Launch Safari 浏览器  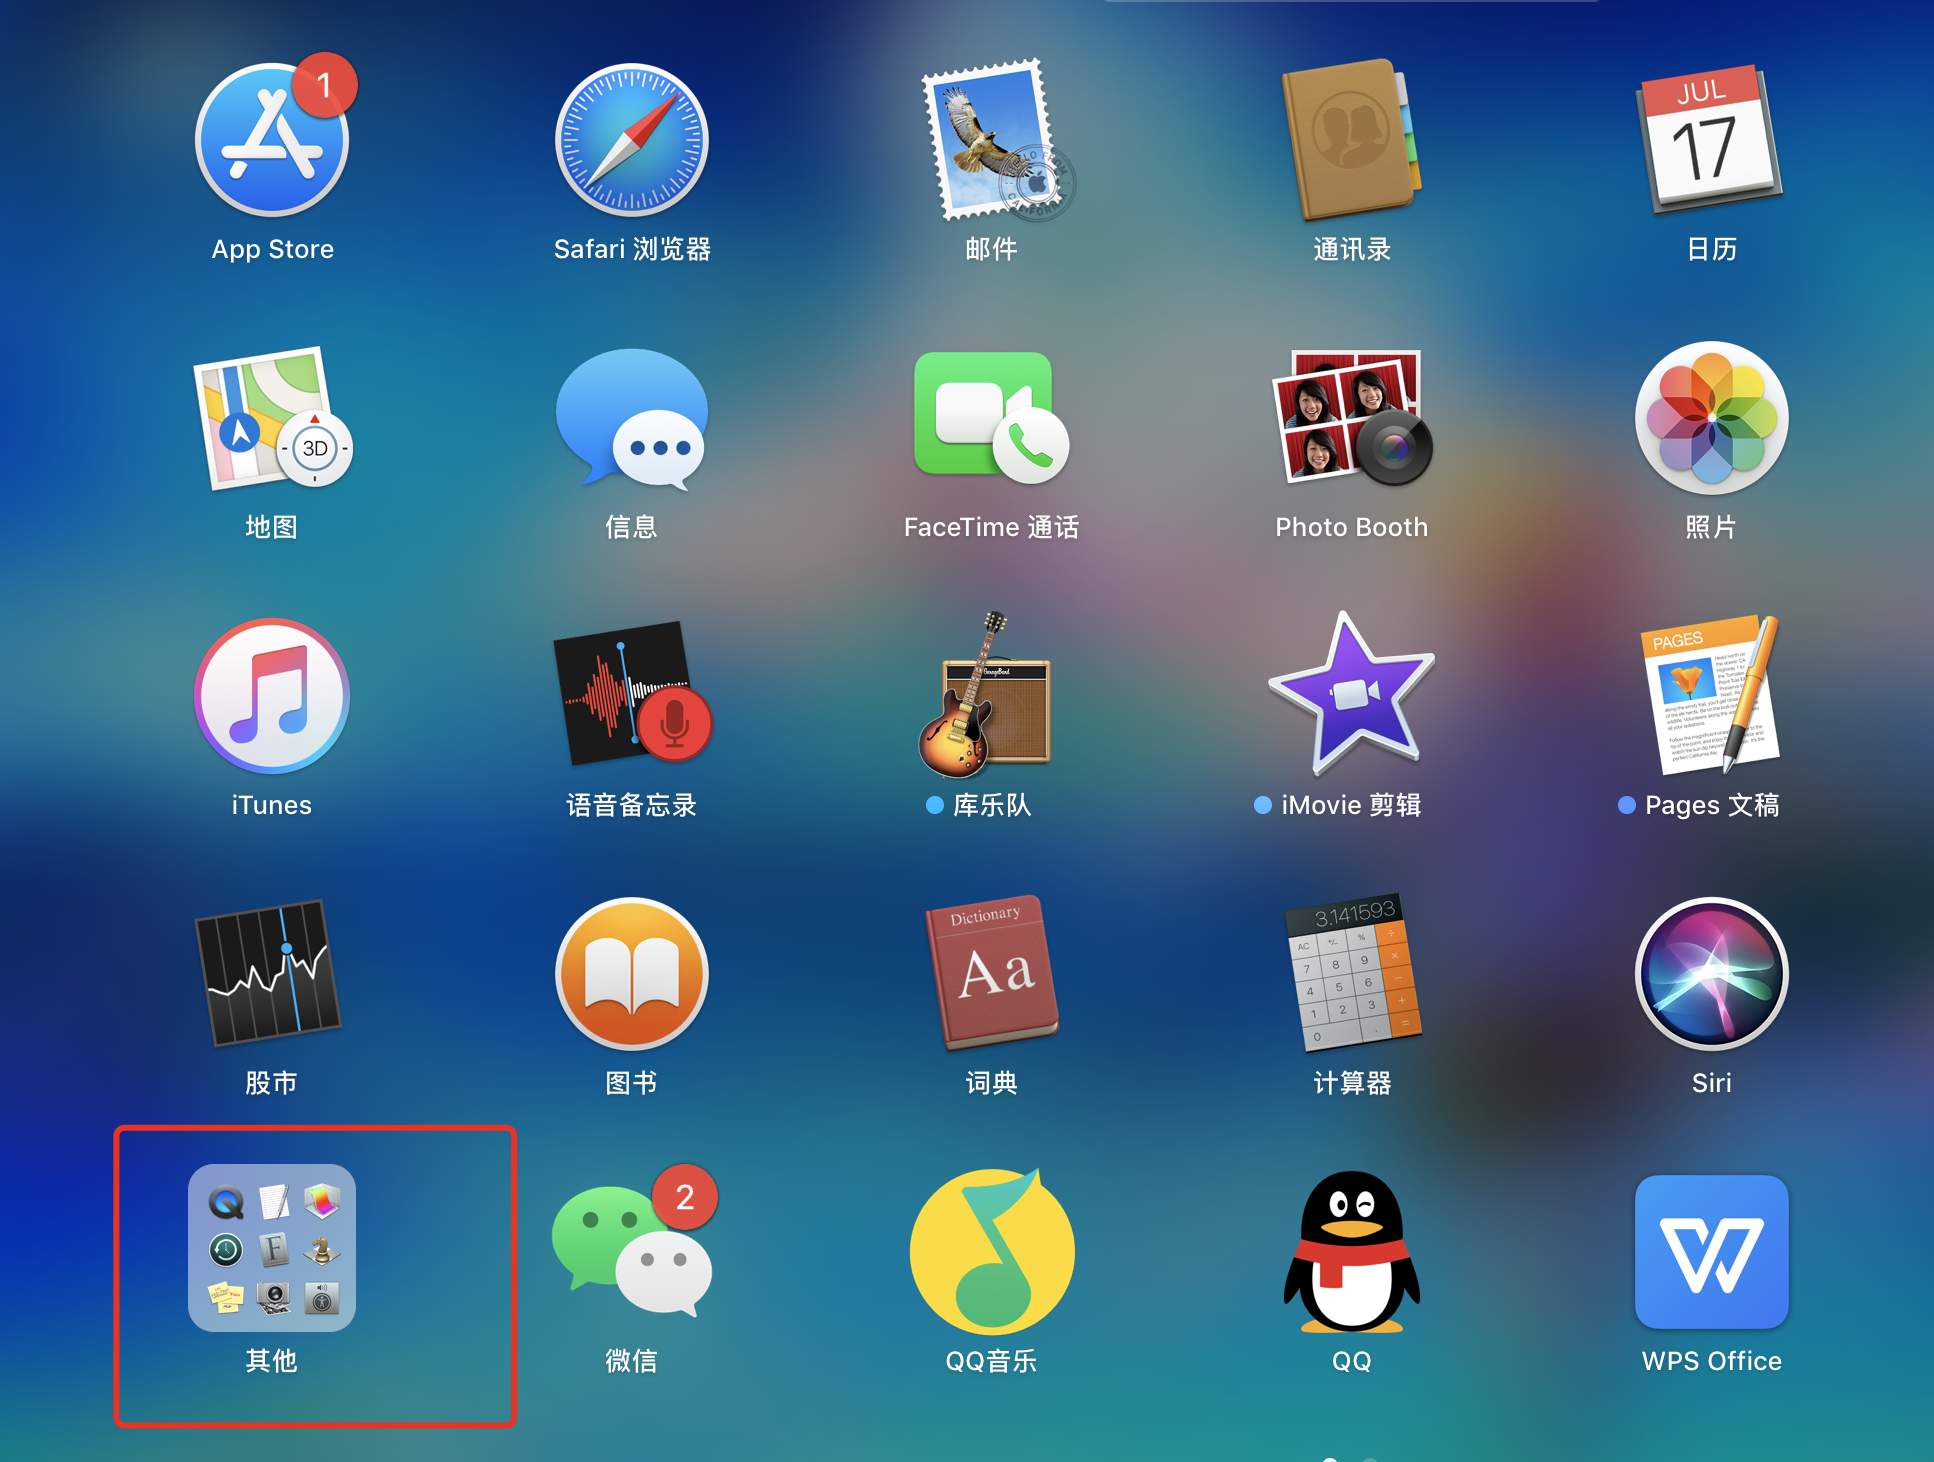(x=632, y=140)
